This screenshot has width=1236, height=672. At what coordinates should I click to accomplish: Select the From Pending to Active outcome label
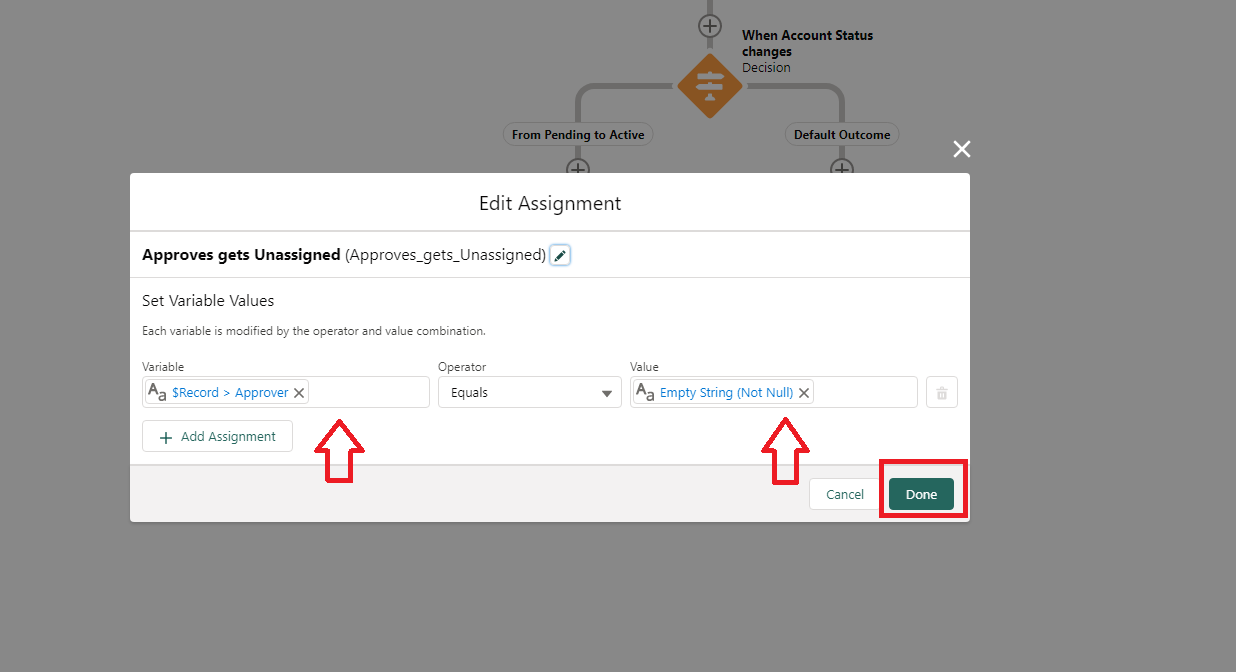[x=577, y=135]
